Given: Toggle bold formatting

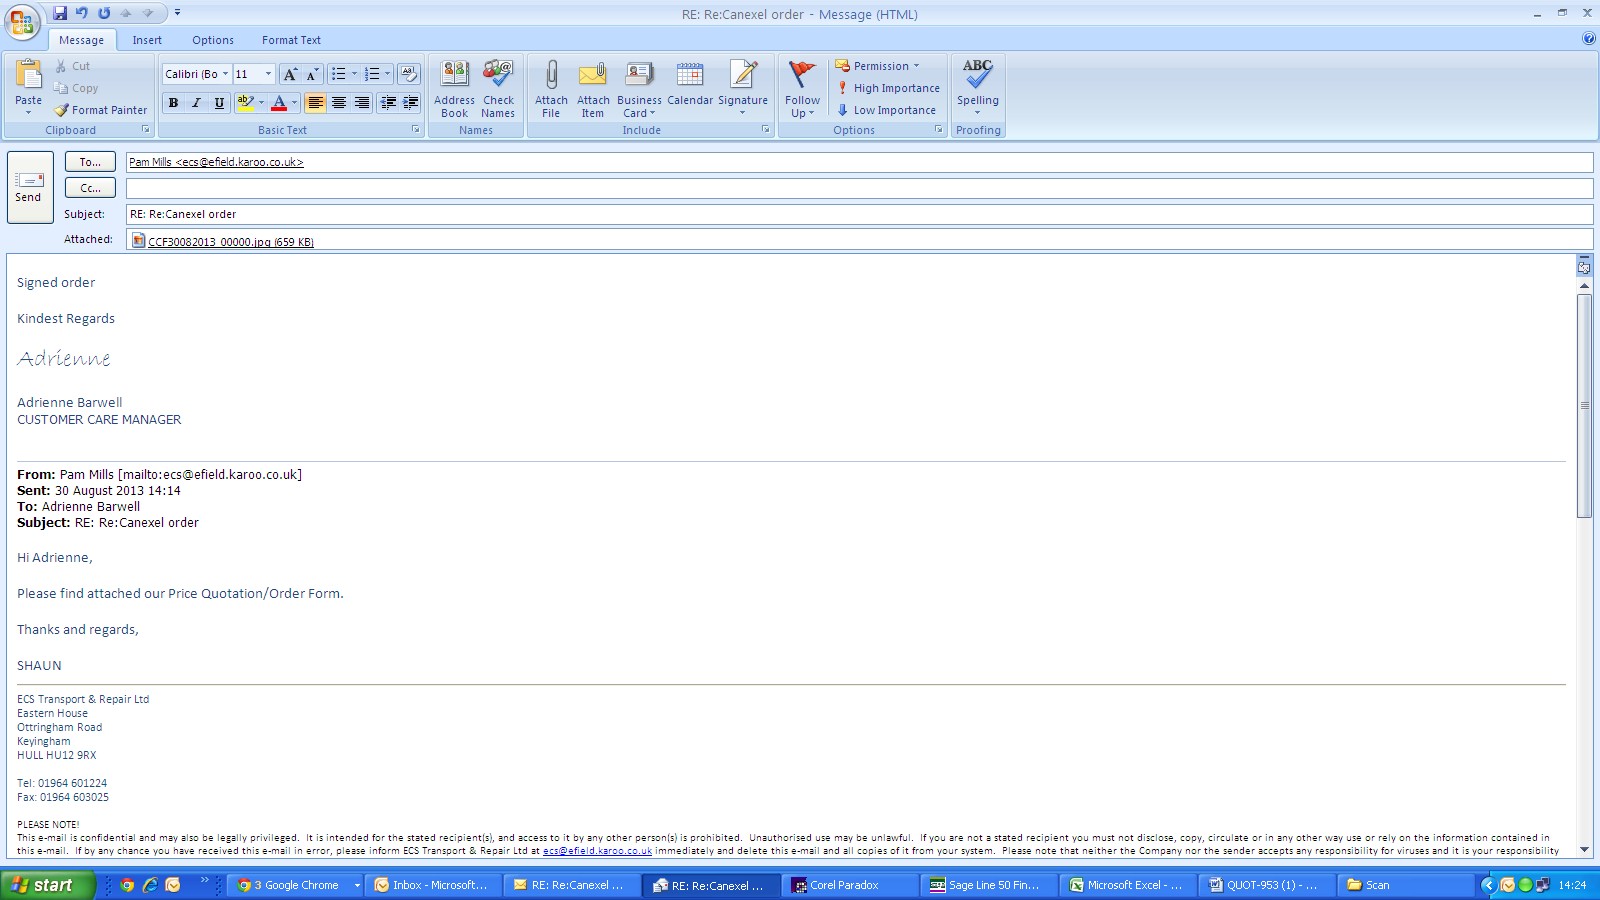Looking at the screenshot, I should [173, 103].
